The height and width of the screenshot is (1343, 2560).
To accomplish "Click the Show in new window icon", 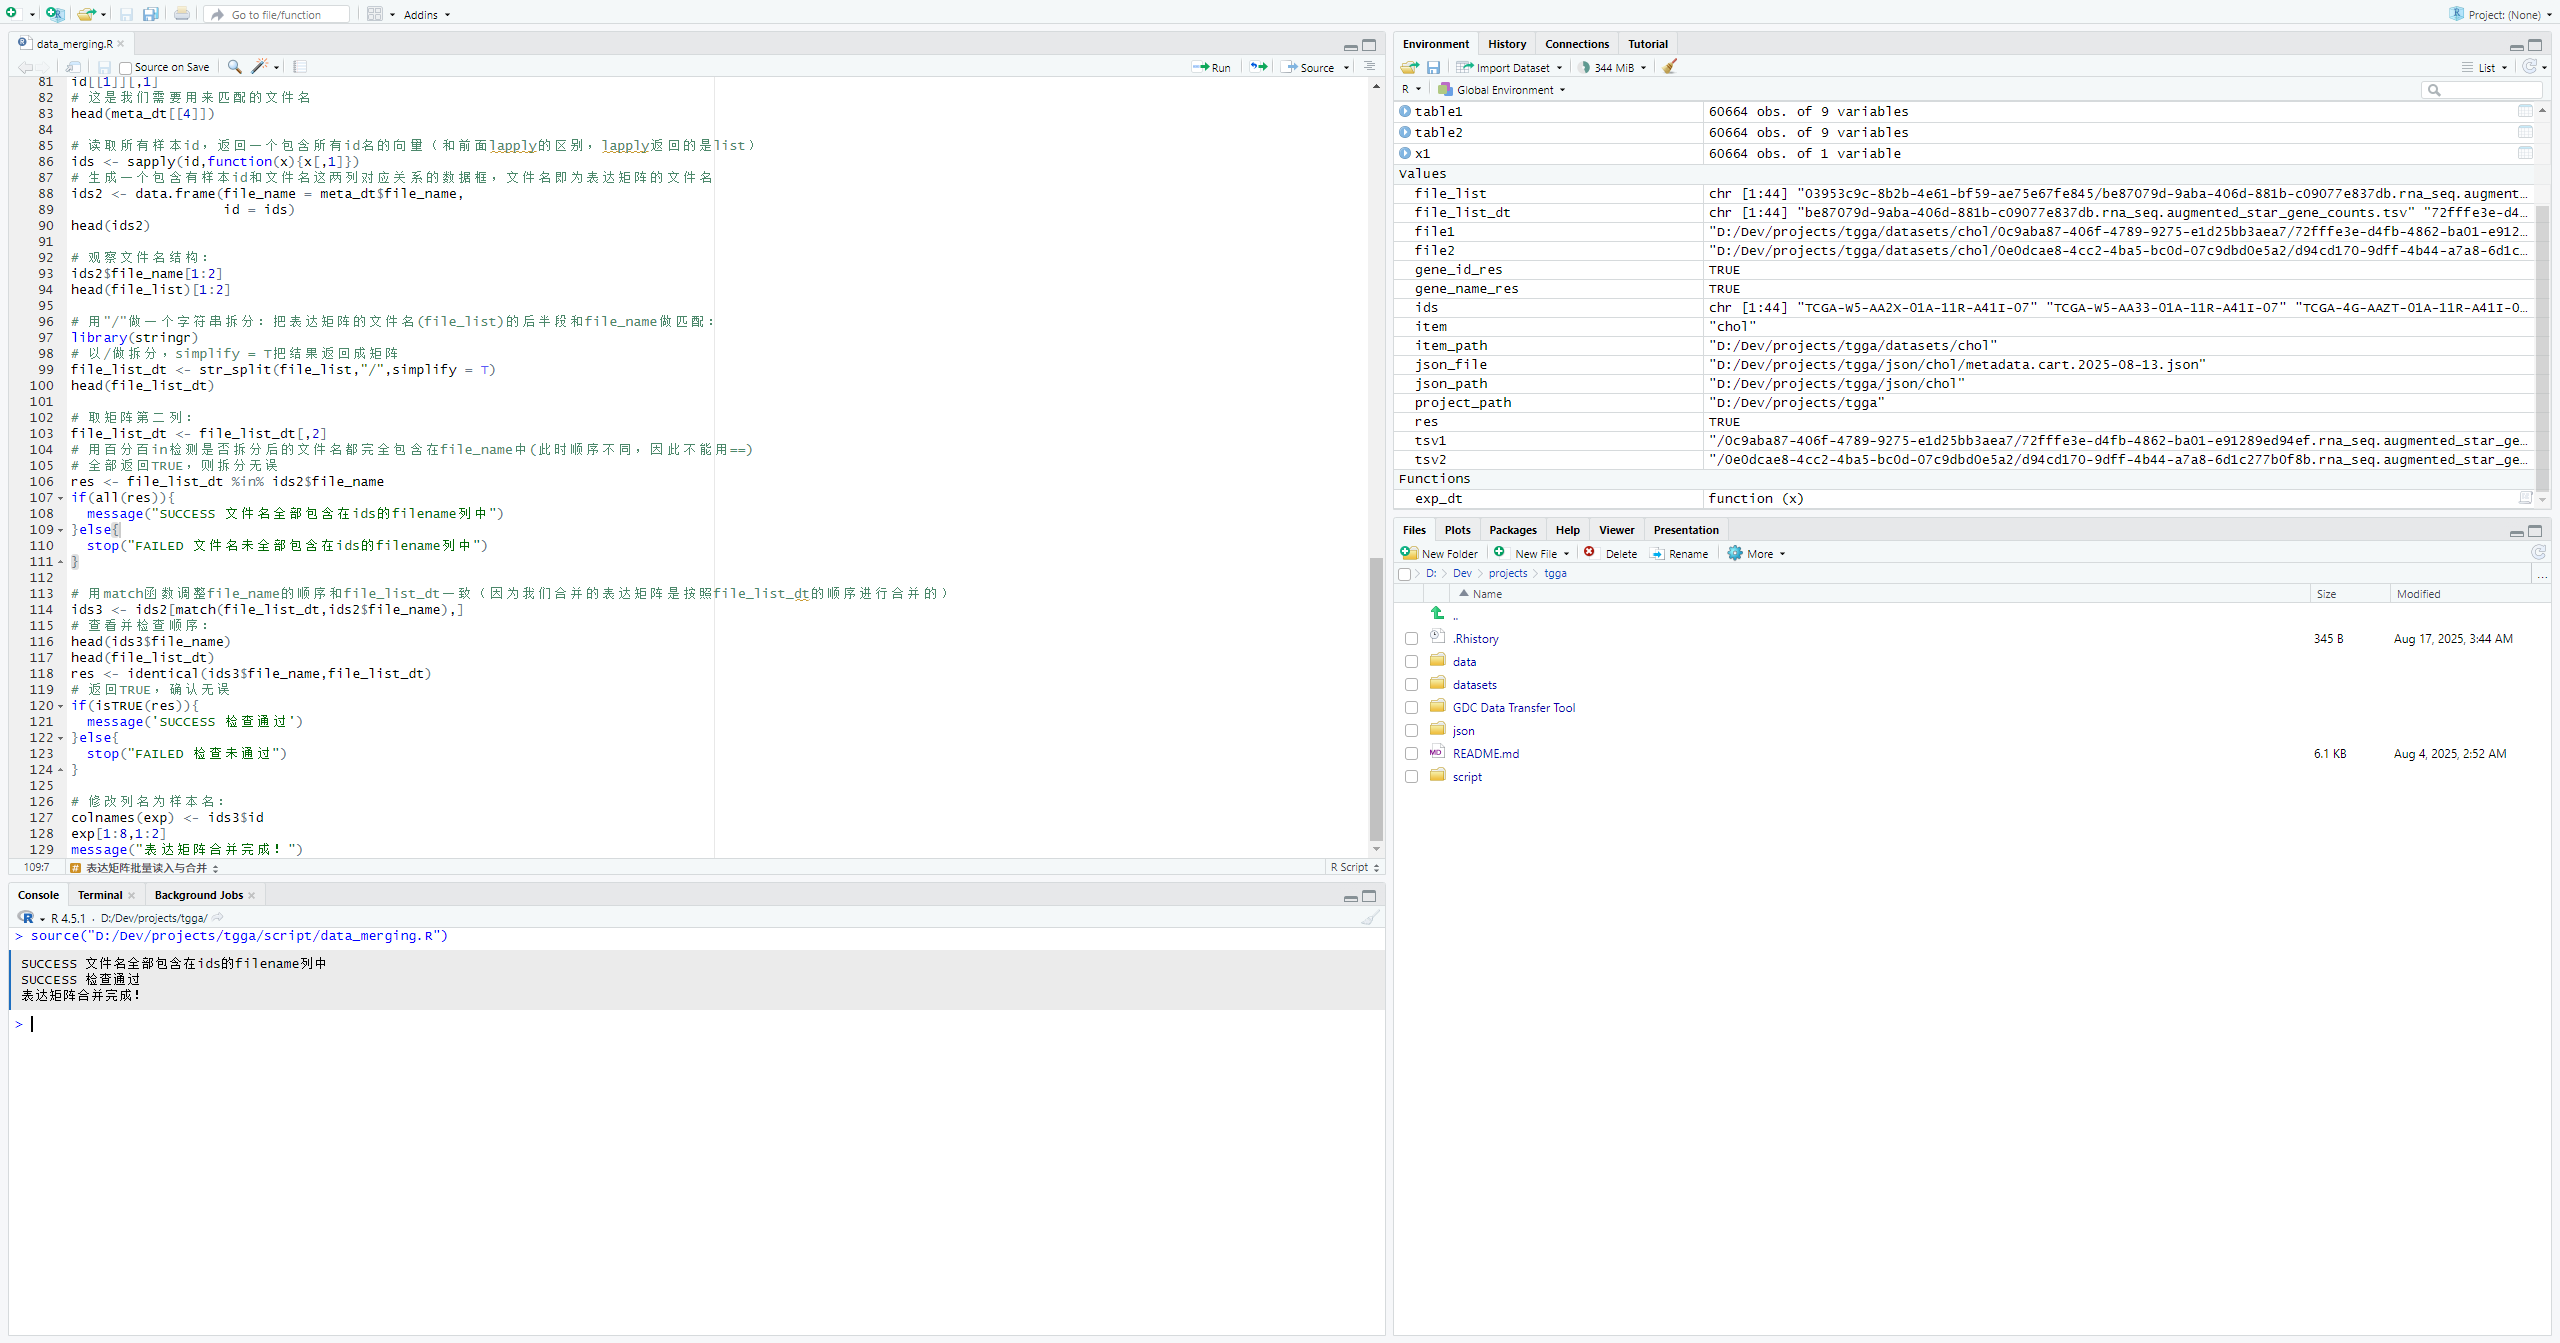I will pyautogui.click(x=73, y=67).
